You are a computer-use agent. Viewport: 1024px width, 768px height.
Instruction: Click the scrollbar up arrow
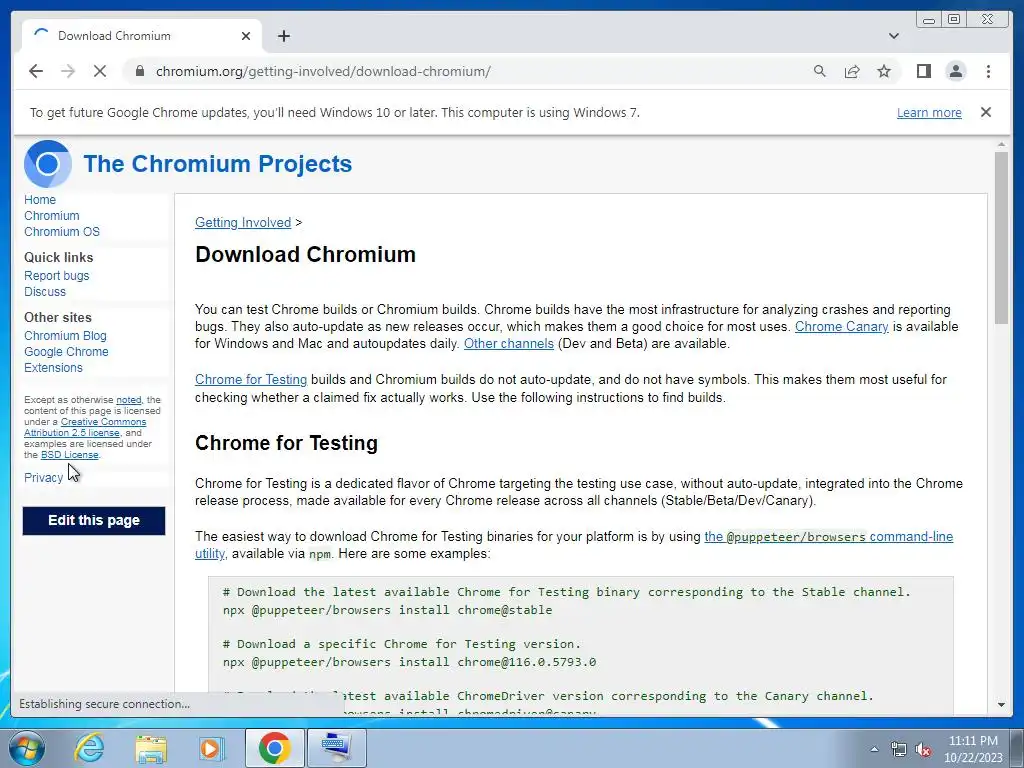[x=1001, y=144]
